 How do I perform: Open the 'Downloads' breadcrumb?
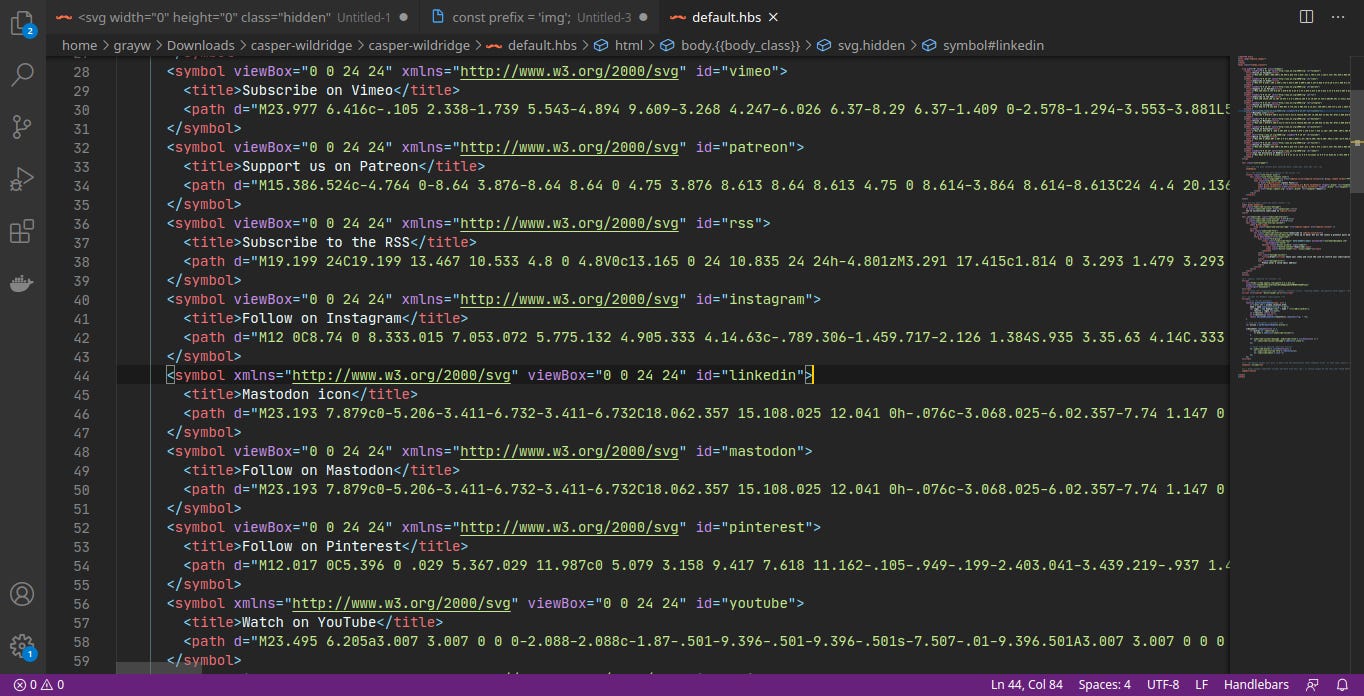pos(200,45)
